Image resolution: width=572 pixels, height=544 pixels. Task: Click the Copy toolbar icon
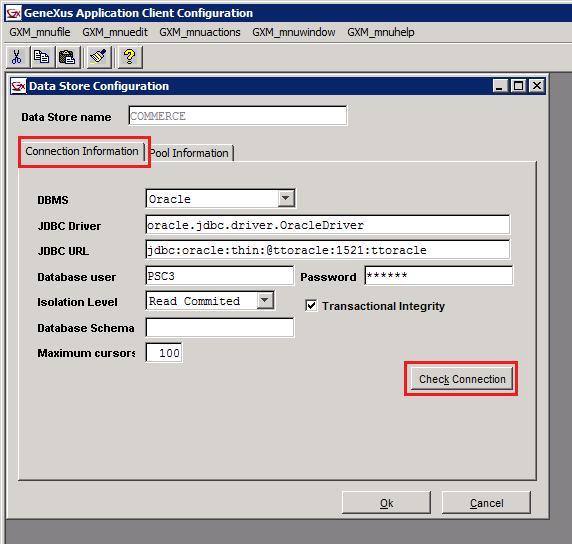coord(42,57)
